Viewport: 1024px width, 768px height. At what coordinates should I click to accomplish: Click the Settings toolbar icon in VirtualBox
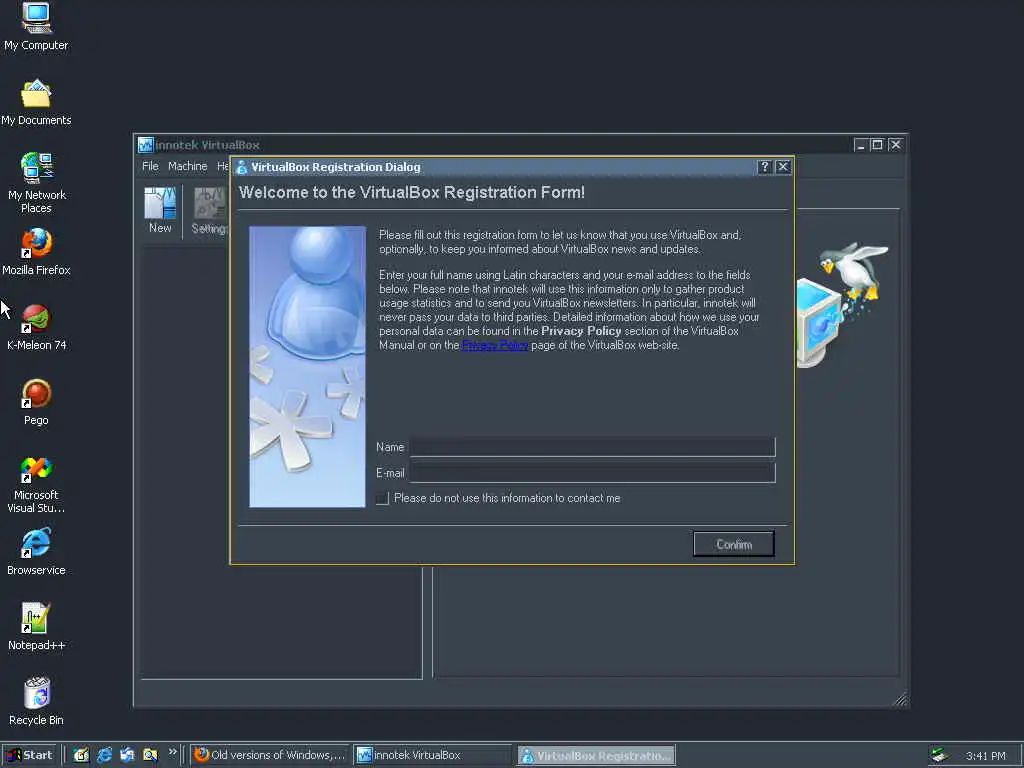coord(209,210)
